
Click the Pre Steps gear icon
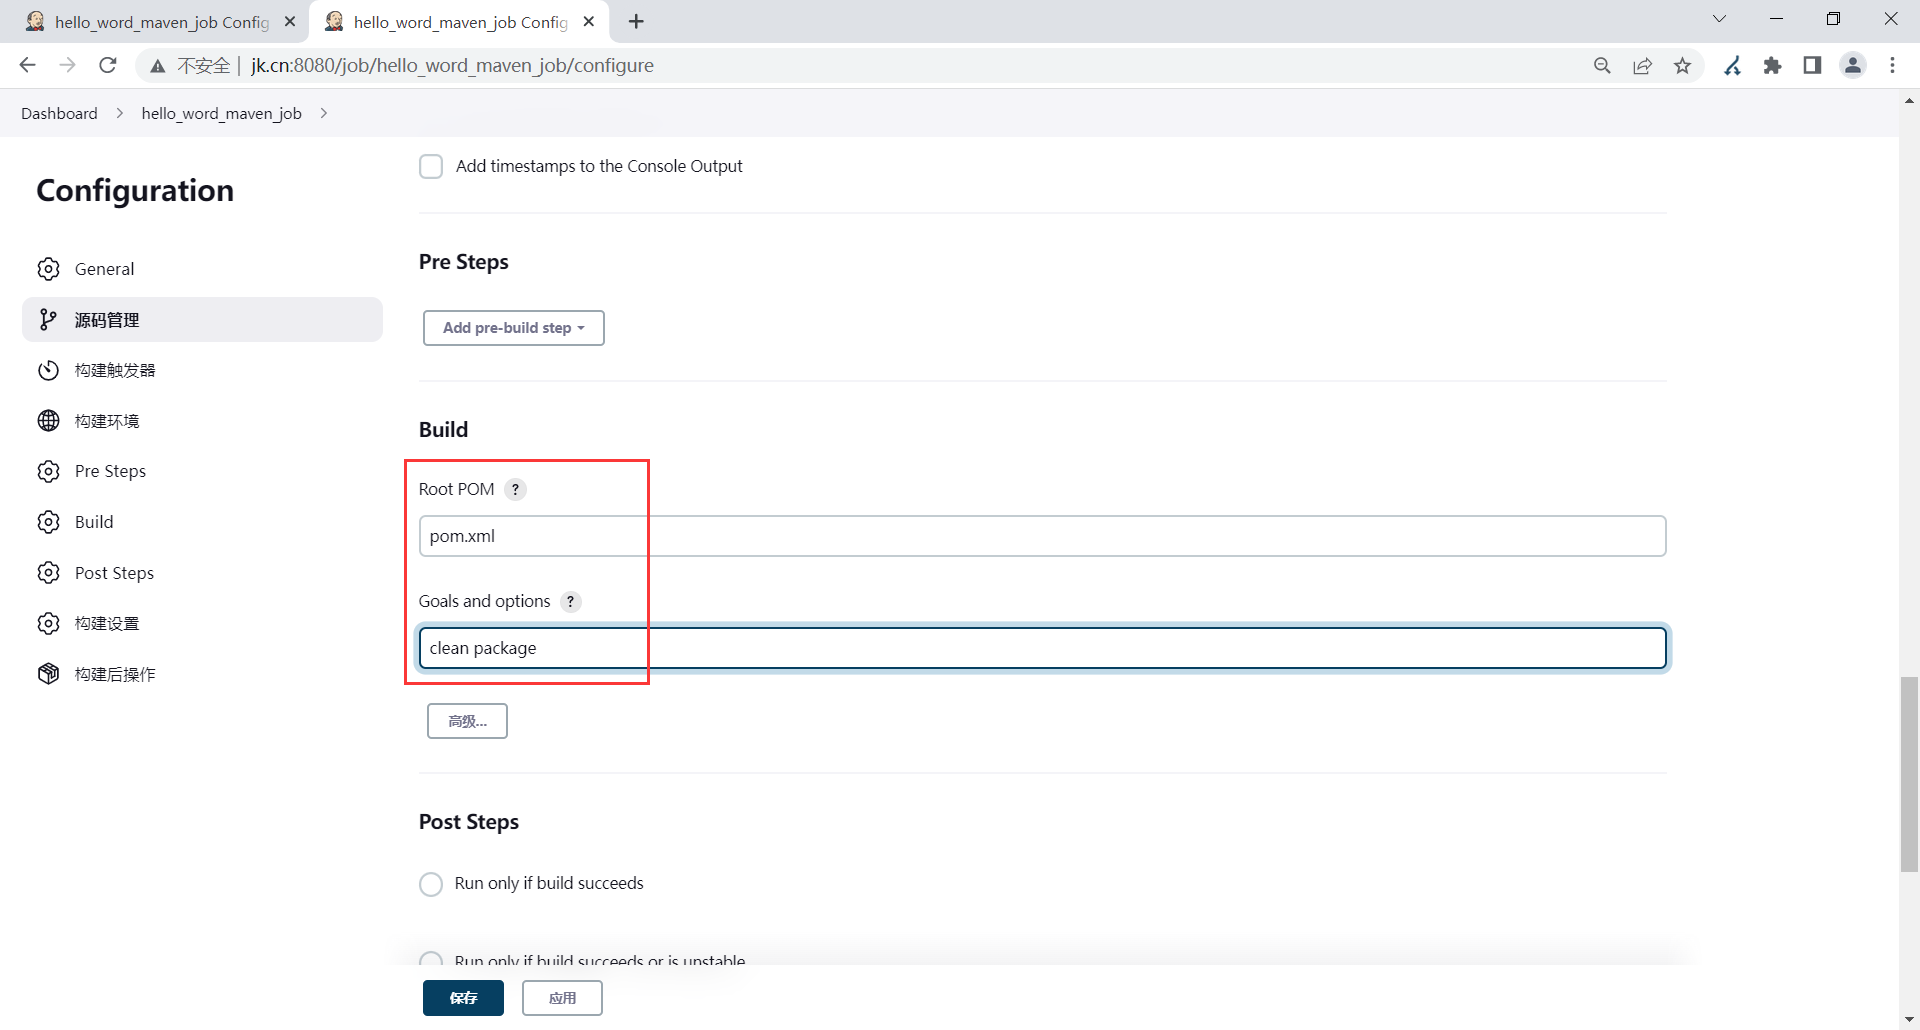click(48, 471)
